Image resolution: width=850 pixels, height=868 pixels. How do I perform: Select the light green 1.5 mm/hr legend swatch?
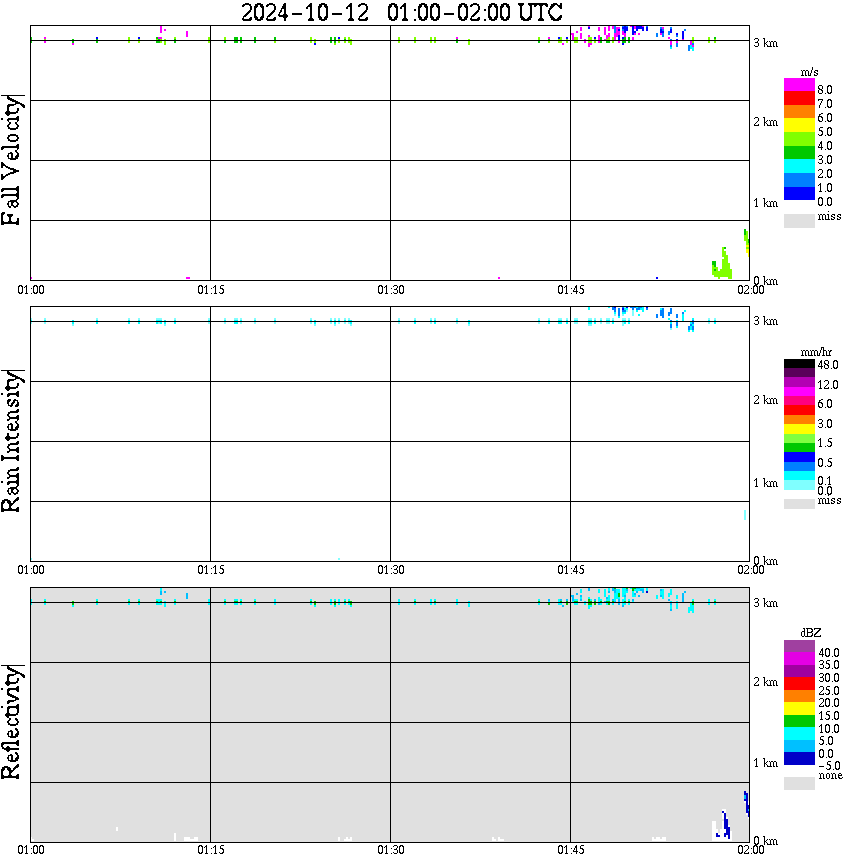(x=799, y=438)
